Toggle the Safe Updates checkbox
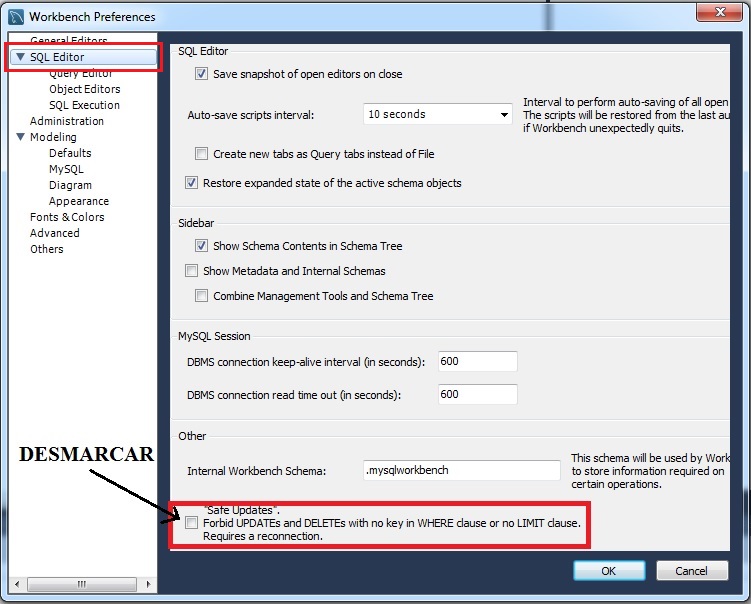Screen dimensions: 751x604 [x=192, y=522]
